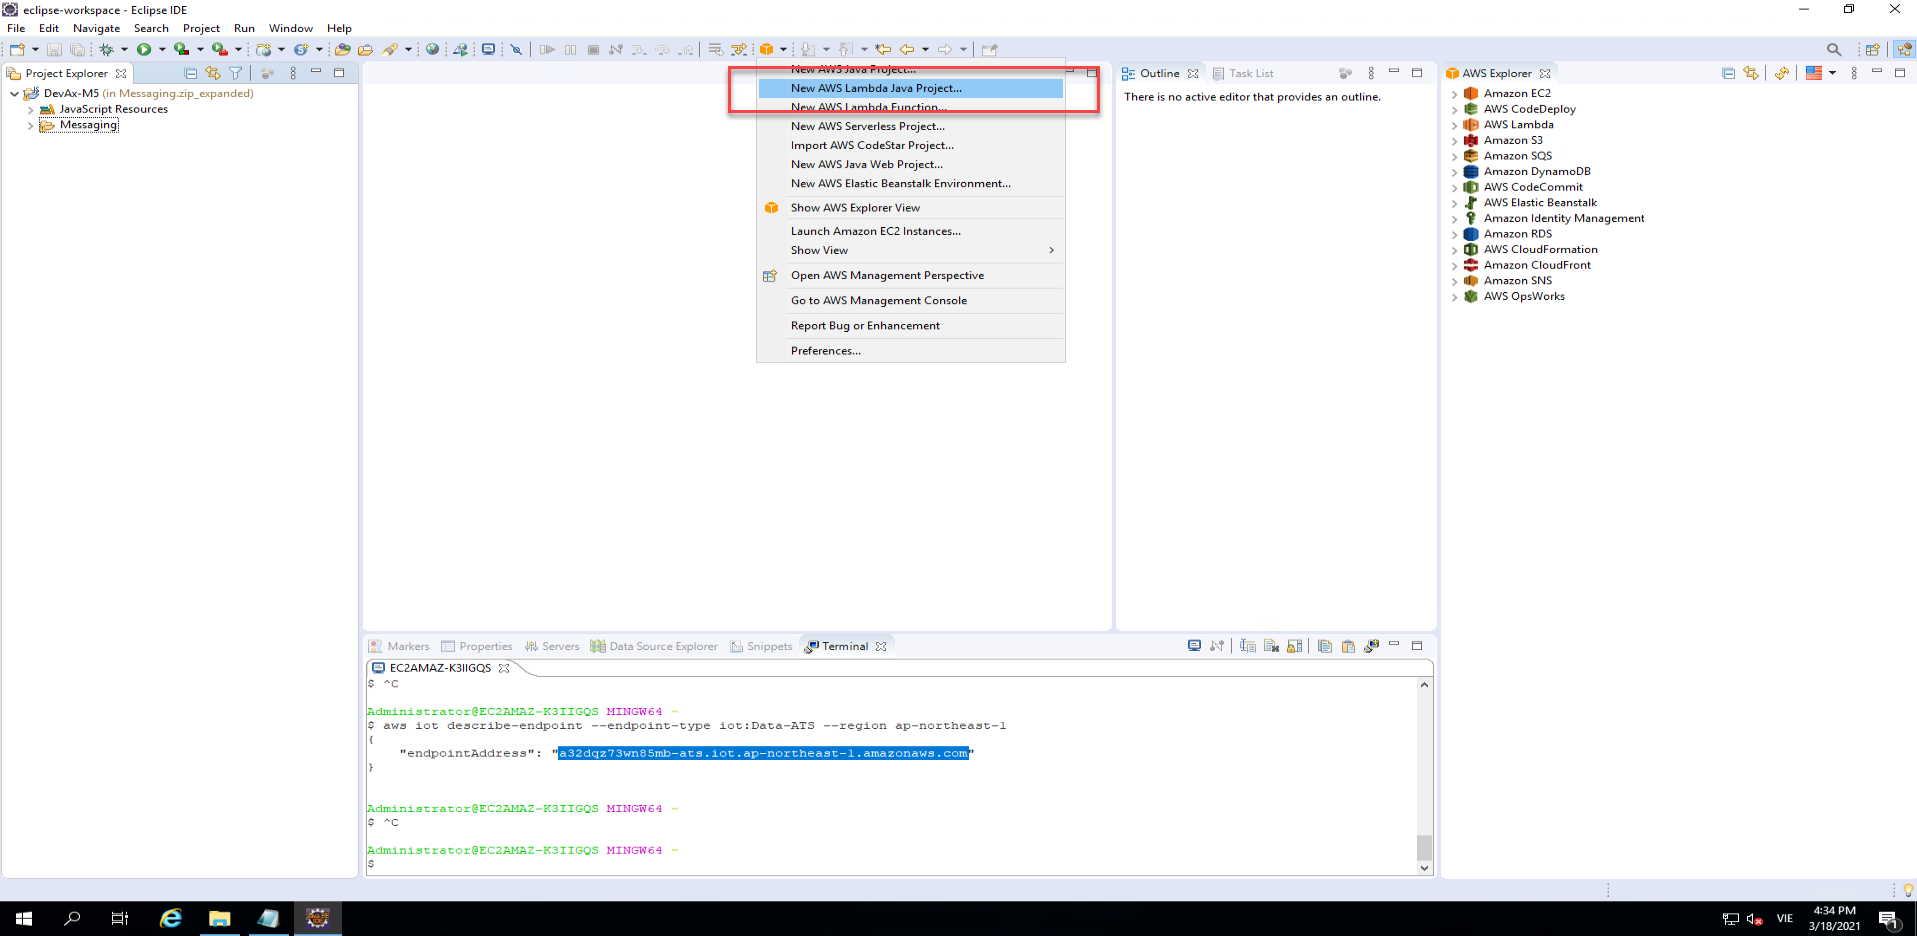The image size is (1917, 936).
Task: Select Import AWS CodeStar Project... menu item
Action: pyautogui.click(x=910, y=145)
